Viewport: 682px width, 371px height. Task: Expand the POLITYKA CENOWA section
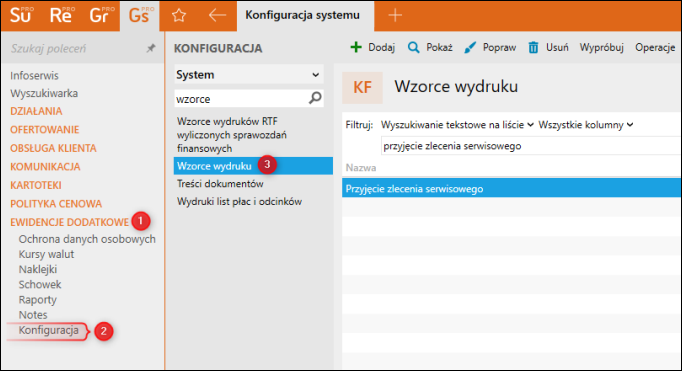tap(56, 204)
